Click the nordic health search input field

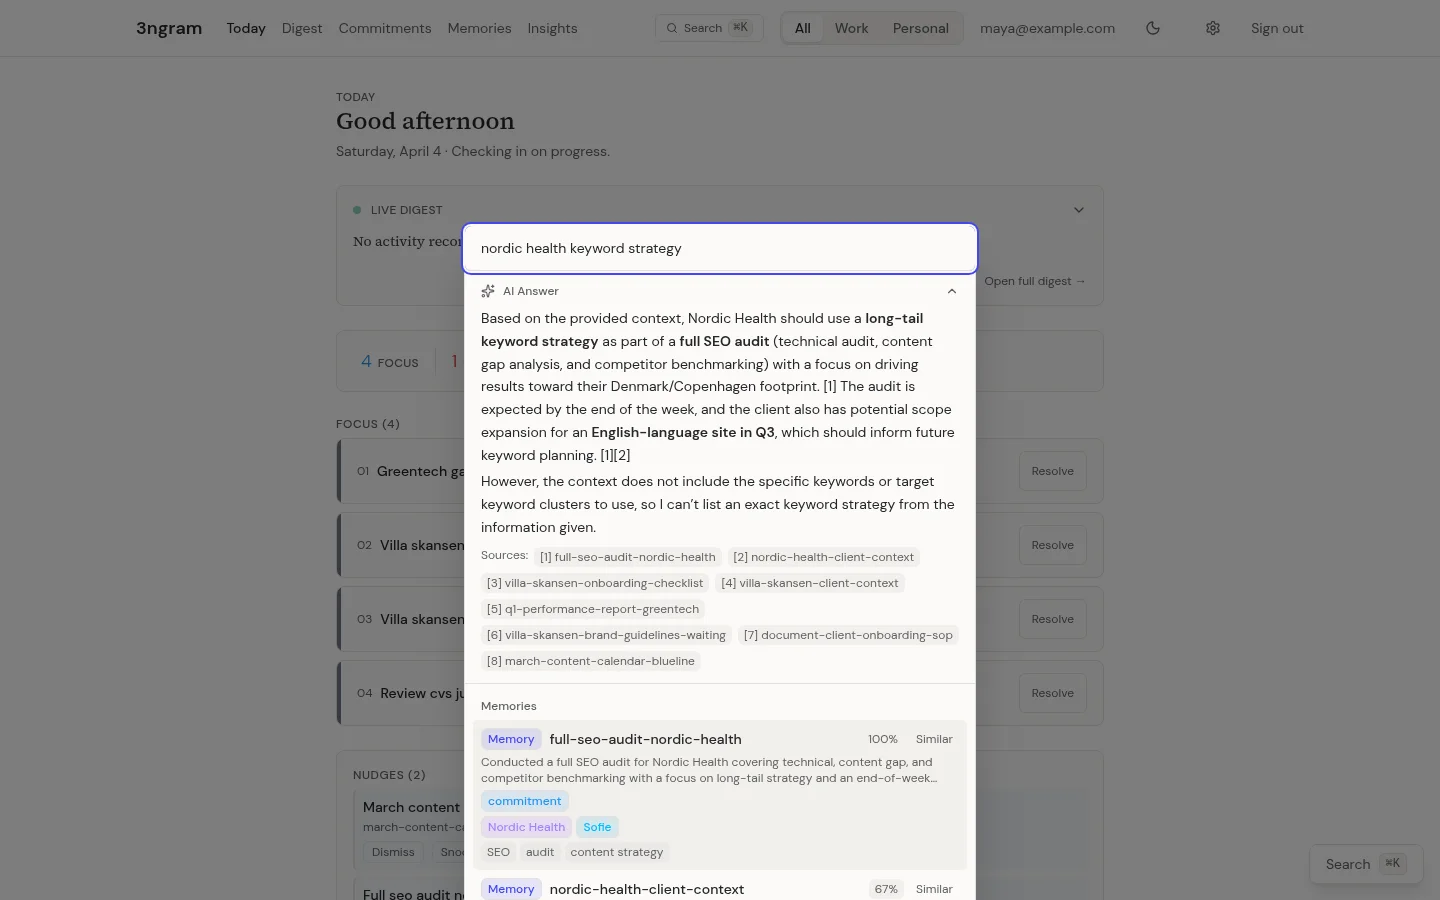(x=719, y=248)
